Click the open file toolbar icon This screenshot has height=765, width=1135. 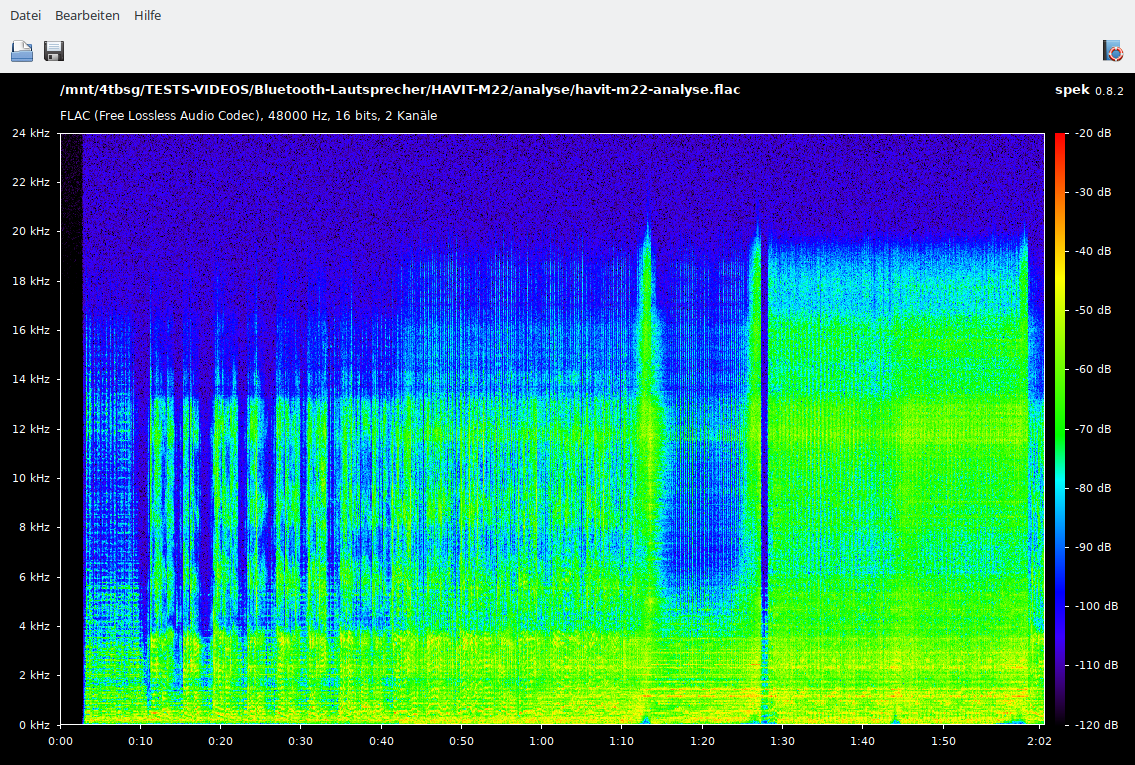coord(22,51)
